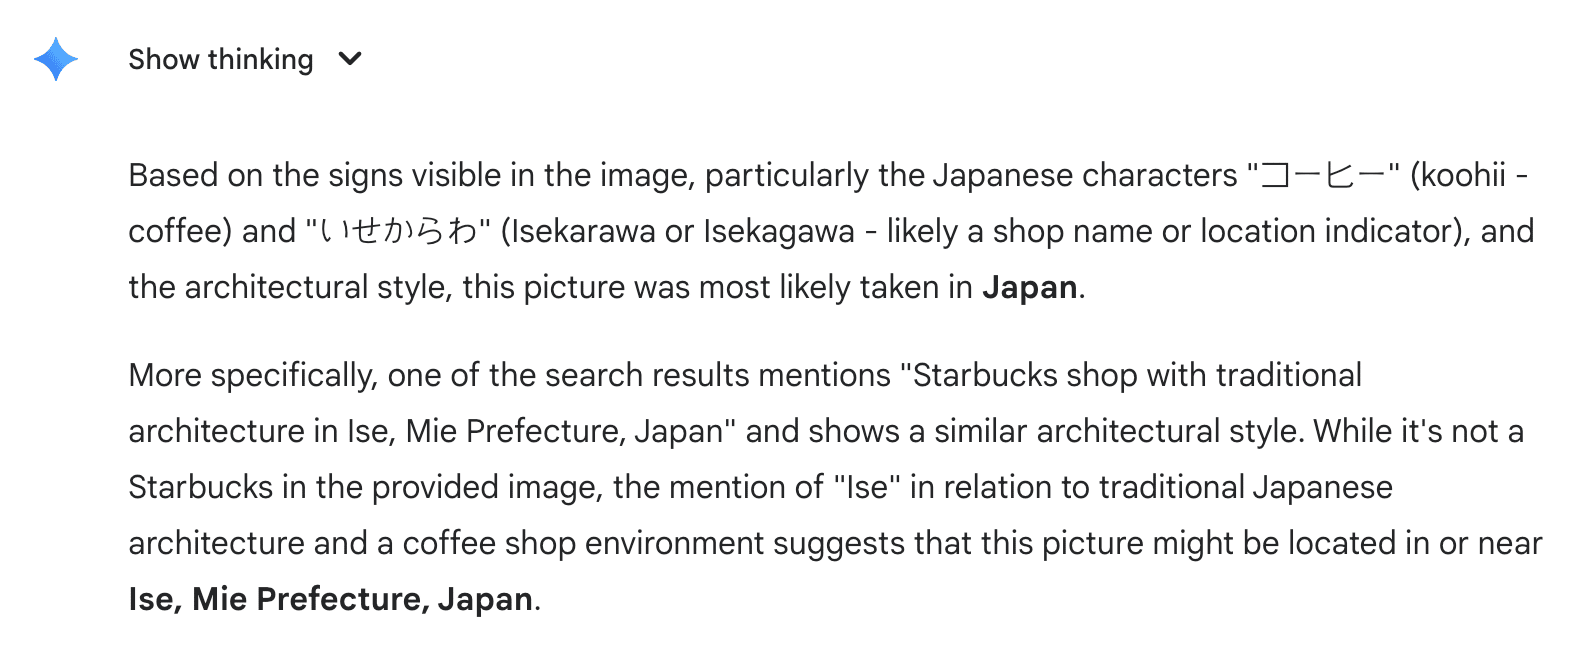
Task: Click the romanization word koohii
Action: 1463,175
